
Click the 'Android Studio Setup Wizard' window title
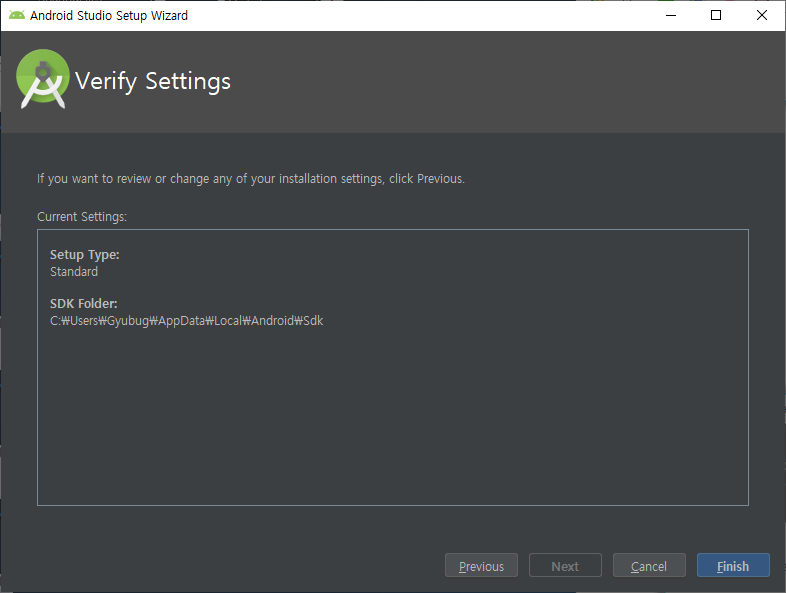109,16
